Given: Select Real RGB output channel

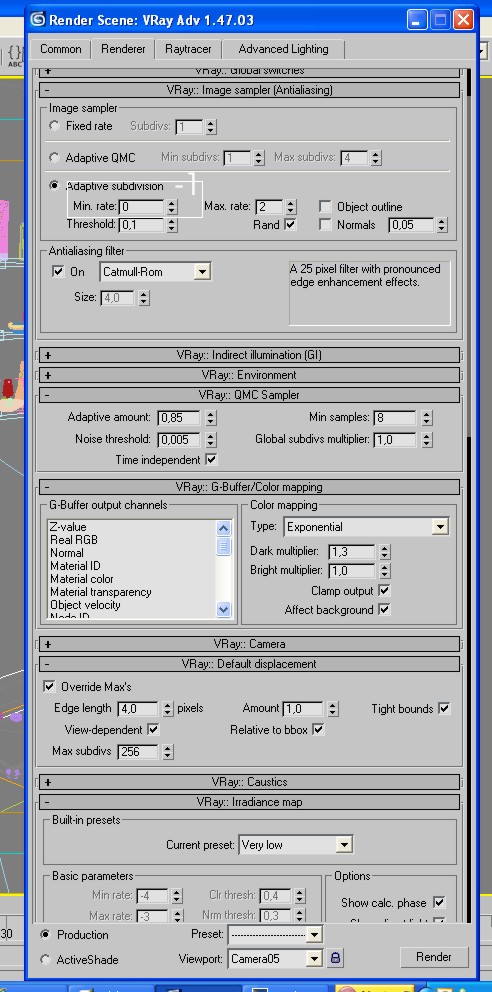Looking at the screenshot, I should 74,540.
